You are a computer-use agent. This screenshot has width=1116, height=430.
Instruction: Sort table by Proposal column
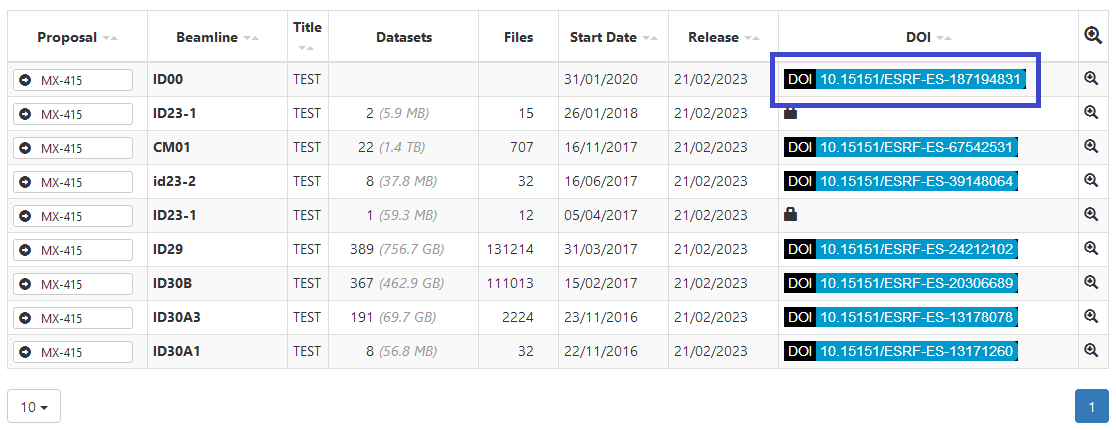110,38
